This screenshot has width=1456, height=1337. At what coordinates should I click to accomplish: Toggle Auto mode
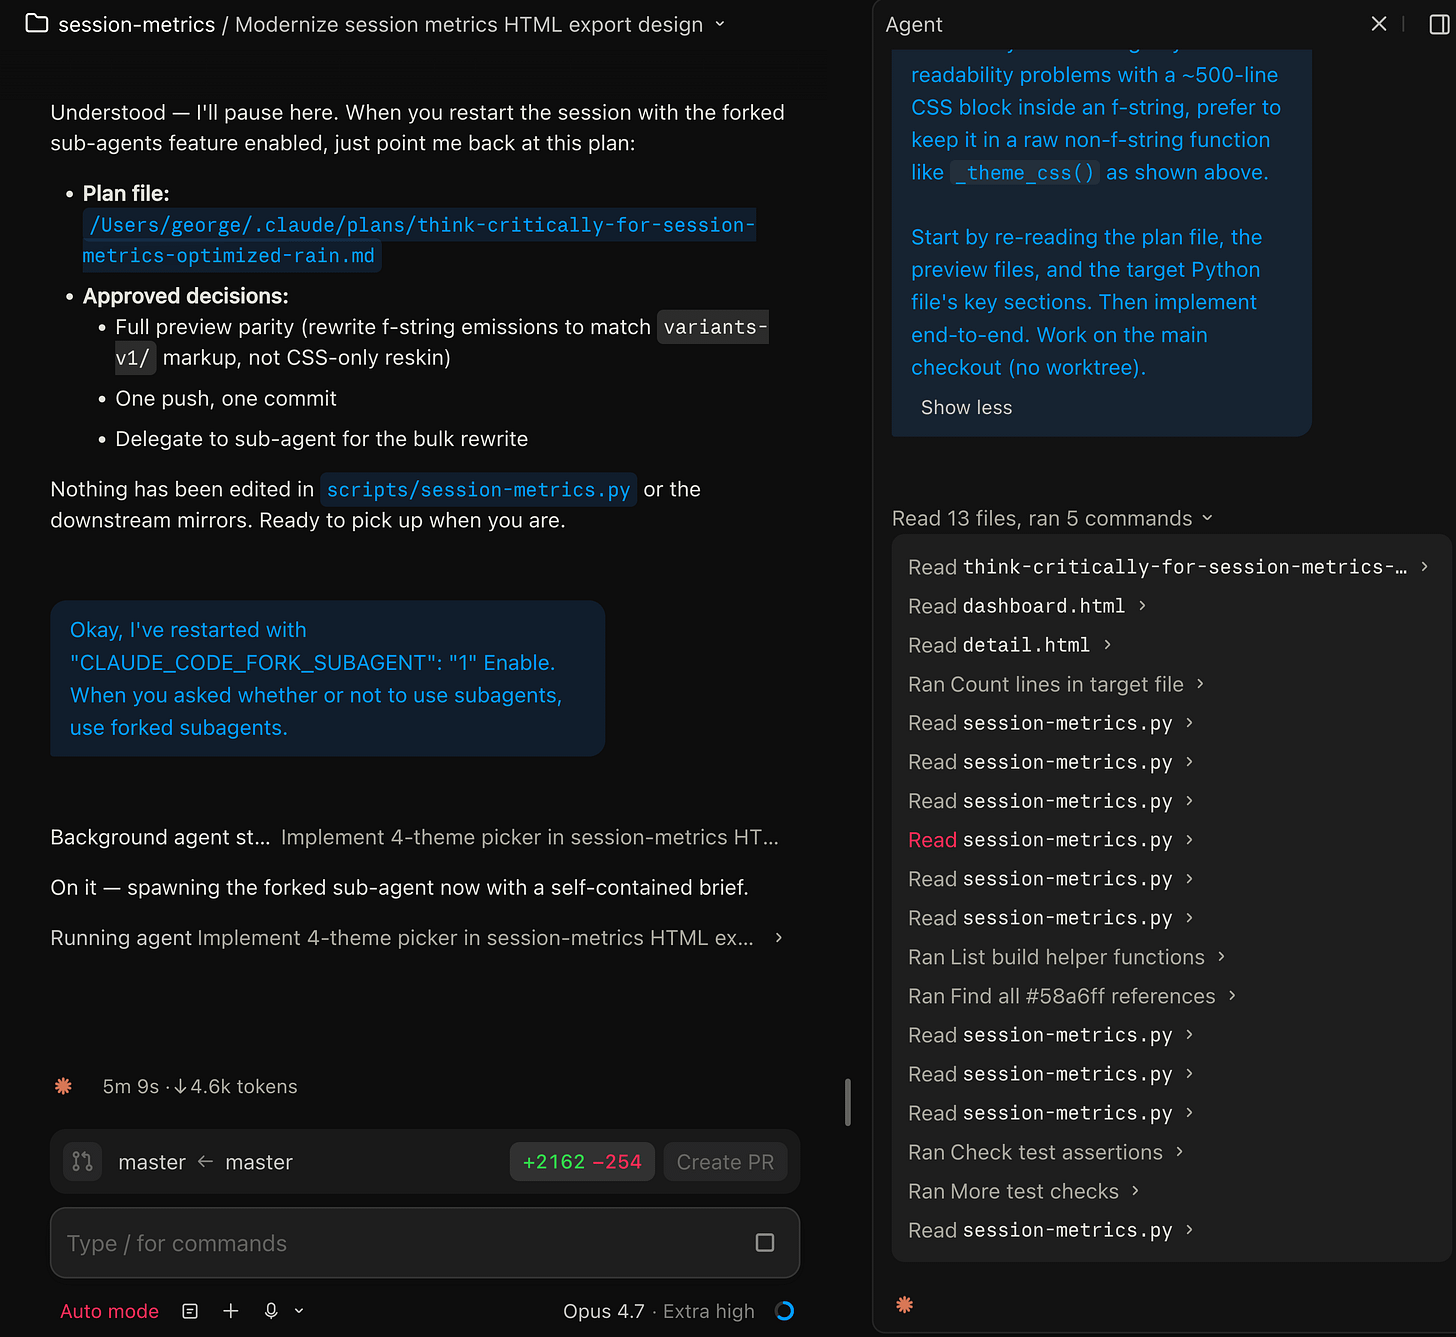[109, 1311]
